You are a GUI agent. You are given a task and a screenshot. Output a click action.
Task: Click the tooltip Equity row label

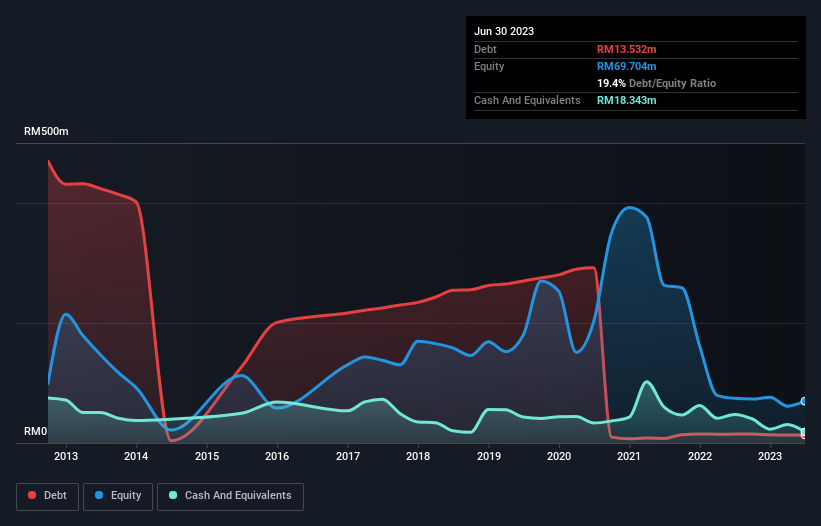pos(489,66)
